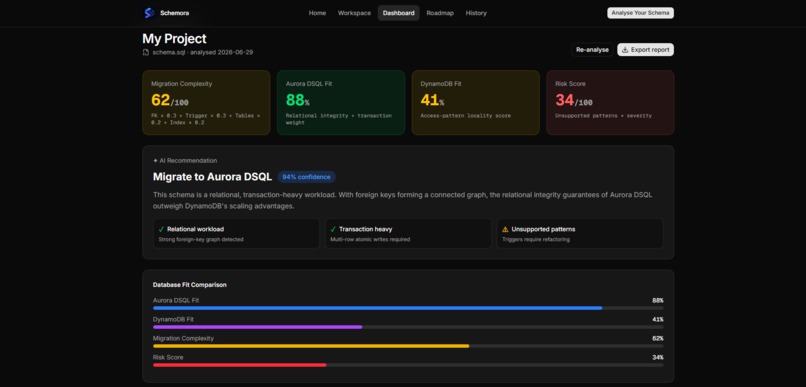Click the Relational workload checkmark icon

tap(161, 229)
